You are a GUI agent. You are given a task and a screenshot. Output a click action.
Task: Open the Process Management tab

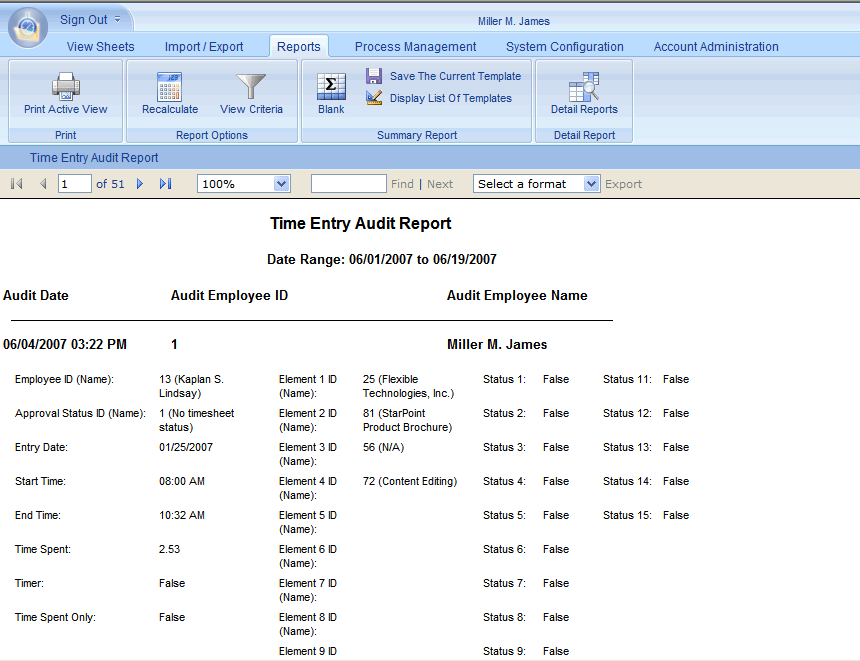tap(415, 47)
